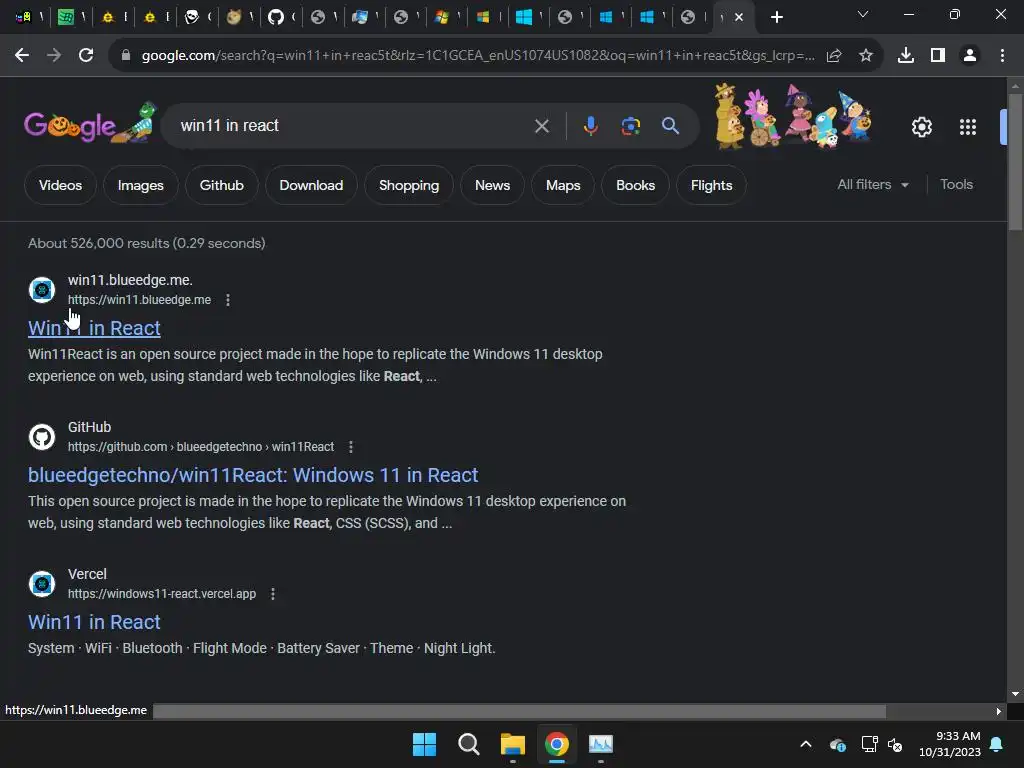Expand the All filters dropdown

click(872, 185)
